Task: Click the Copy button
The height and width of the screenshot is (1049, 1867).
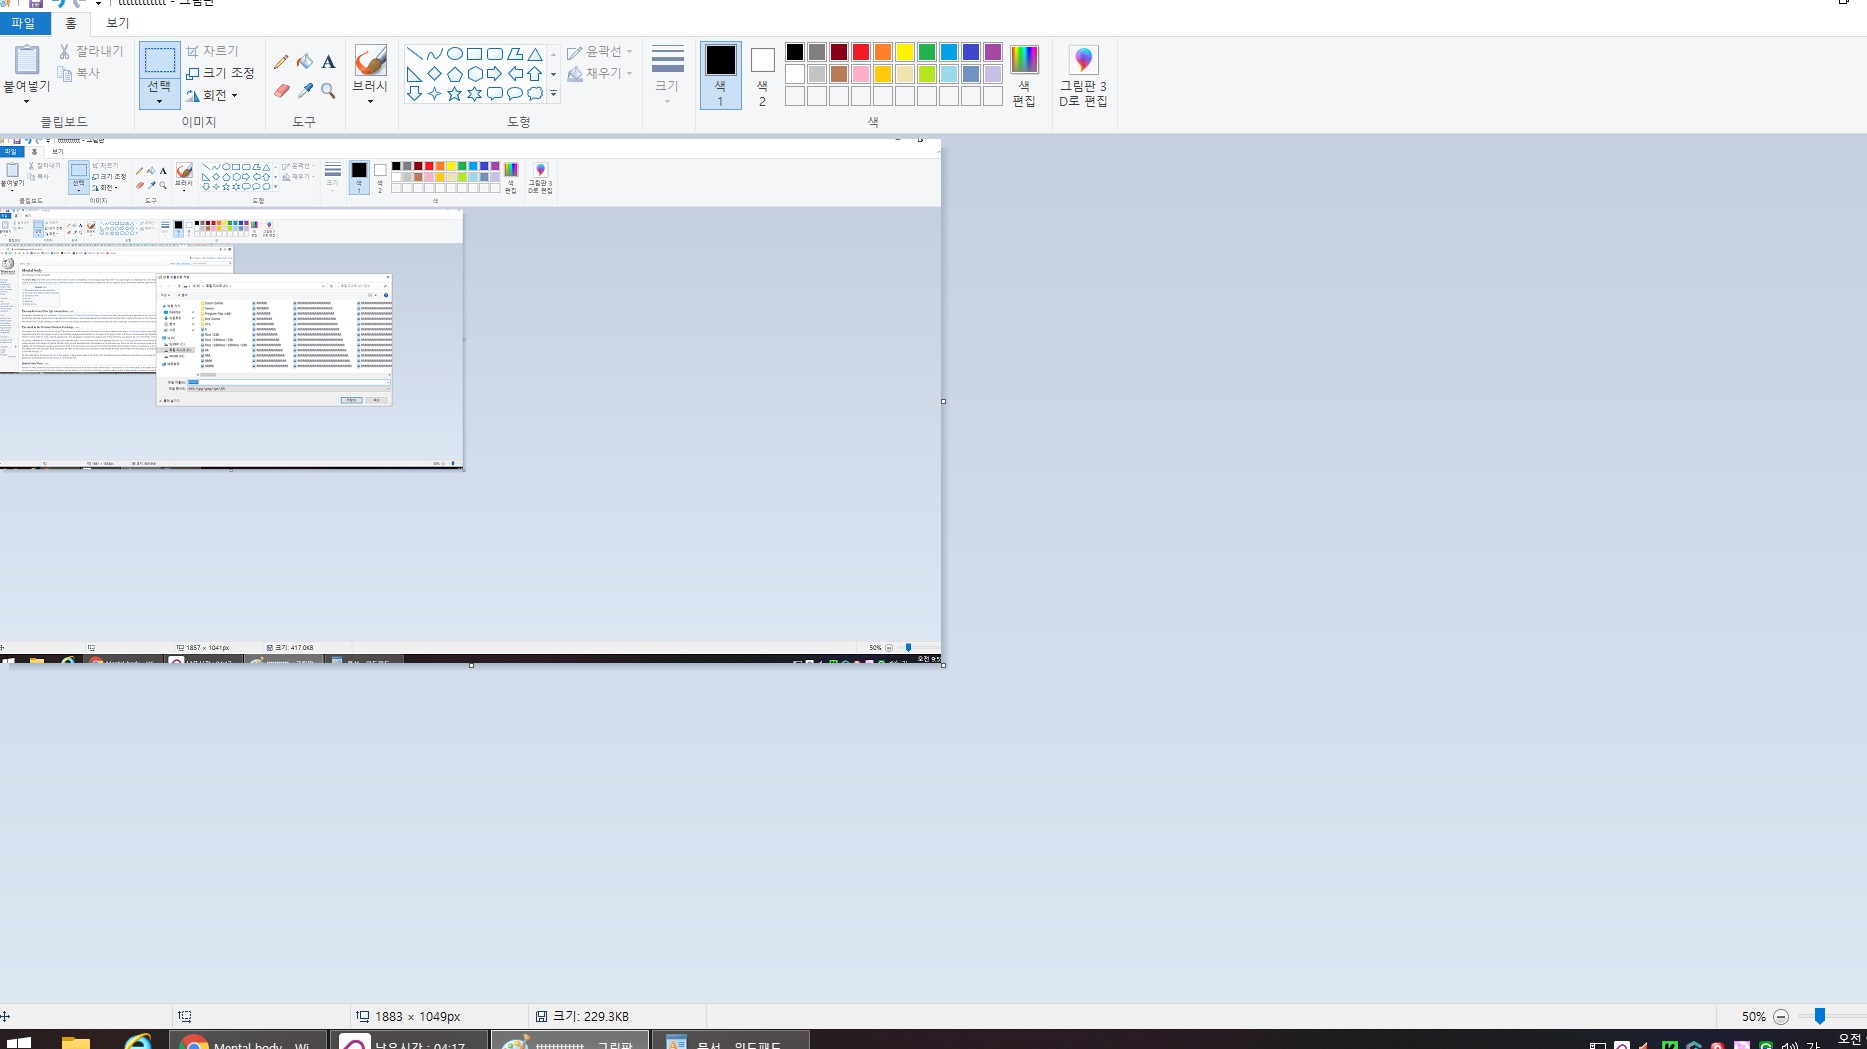Action: click(80, 73)
